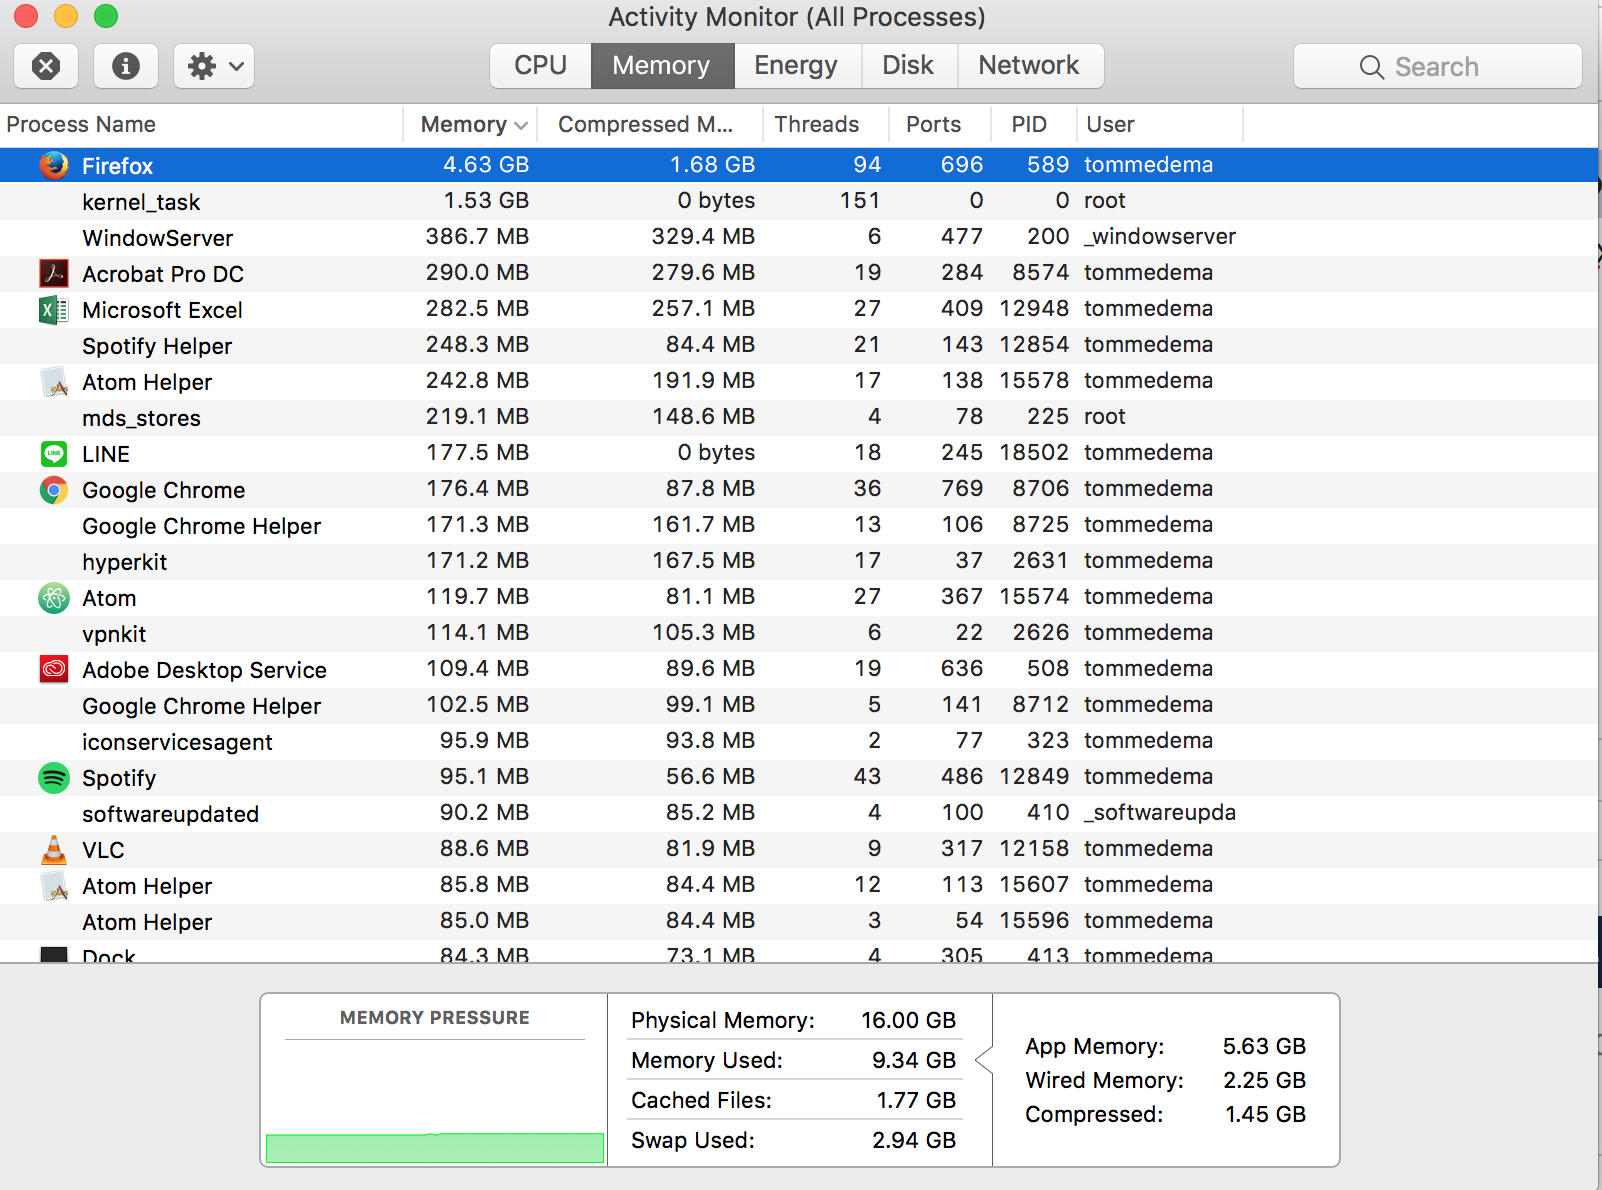1602x1190 pixels.
Task: Sort by PID column header
Action: (1034, 124)
